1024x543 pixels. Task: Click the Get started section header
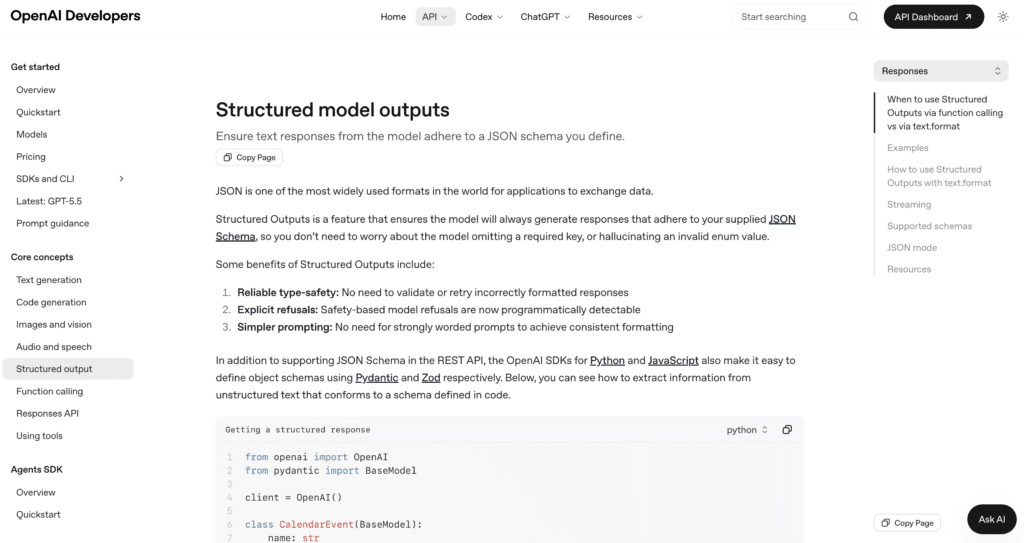click(35, 67)
